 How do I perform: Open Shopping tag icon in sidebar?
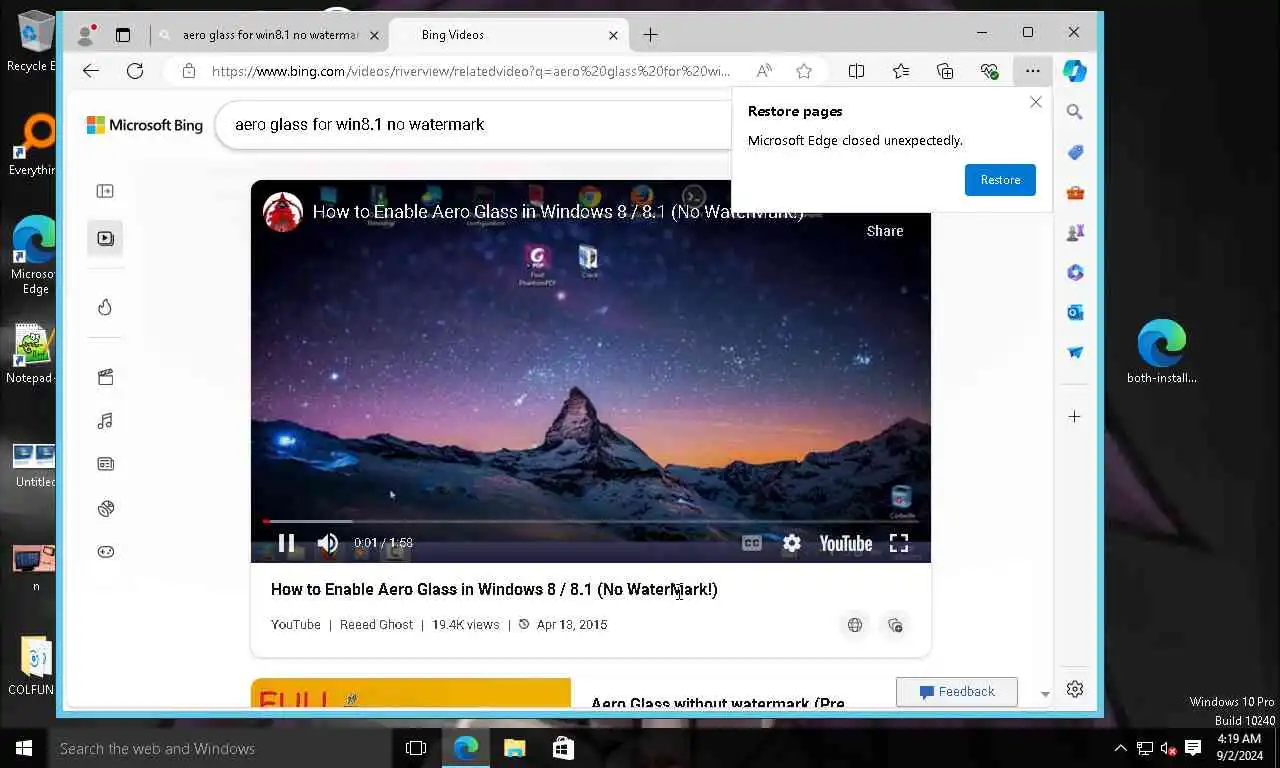(x=1075, y=152)
